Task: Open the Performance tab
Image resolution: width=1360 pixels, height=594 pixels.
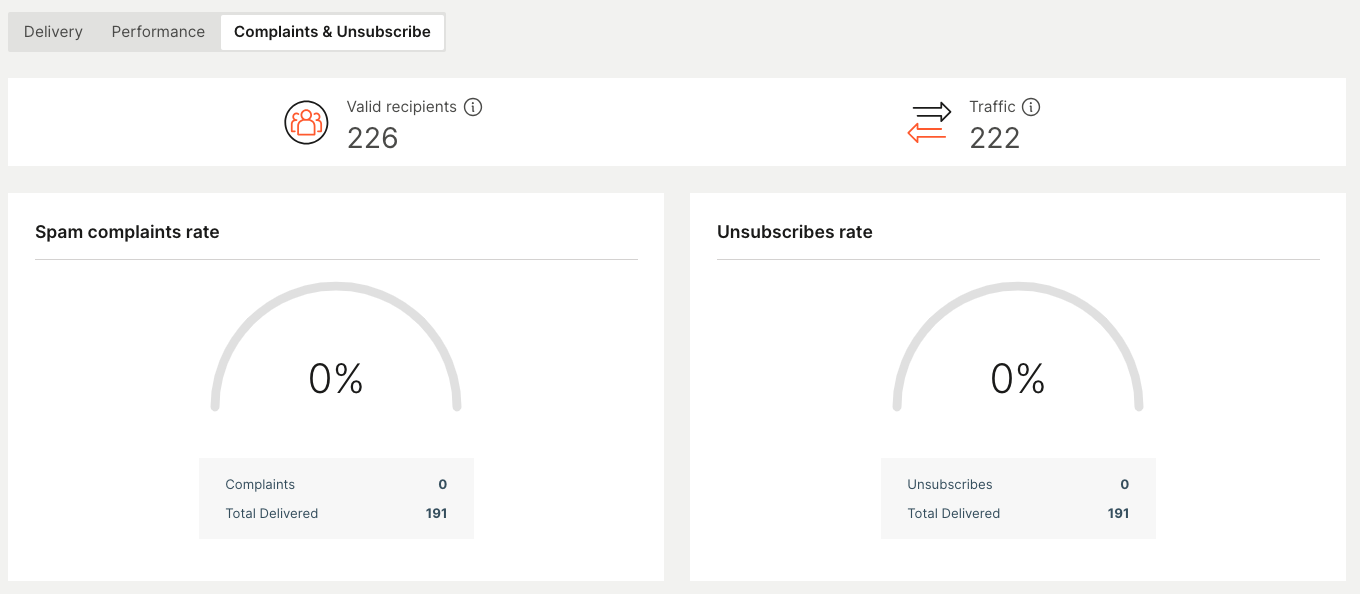Action: 158,32
